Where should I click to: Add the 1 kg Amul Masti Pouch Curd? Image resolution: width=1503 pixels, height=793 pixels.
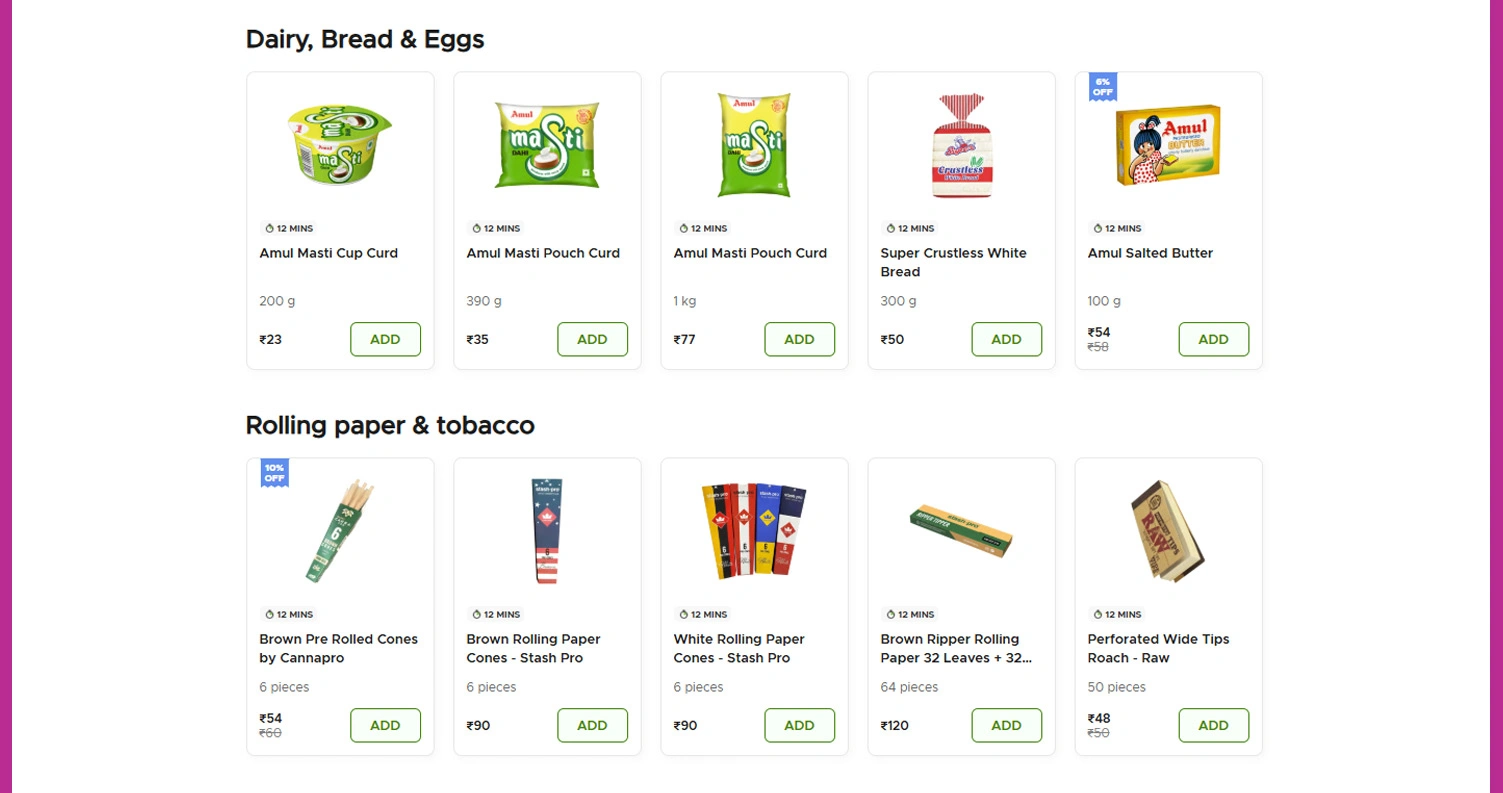(x=799, y=339)
